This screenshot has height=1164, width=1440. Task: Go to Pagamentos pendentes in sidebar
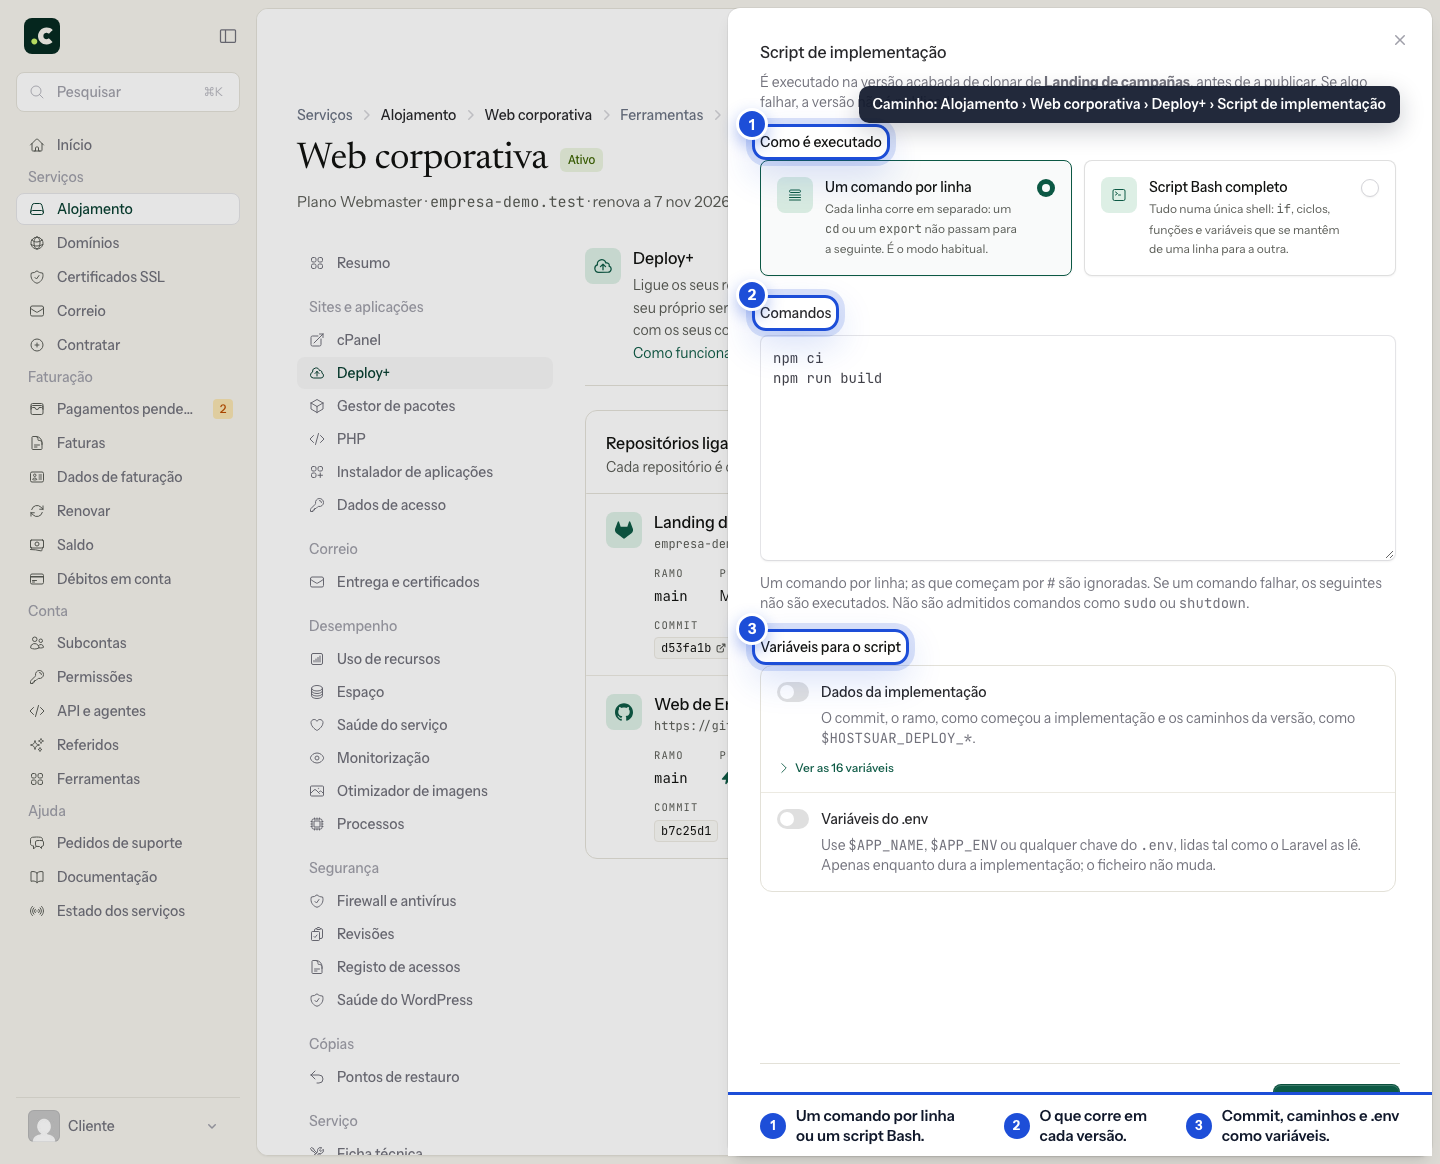[x=128, y=409]
